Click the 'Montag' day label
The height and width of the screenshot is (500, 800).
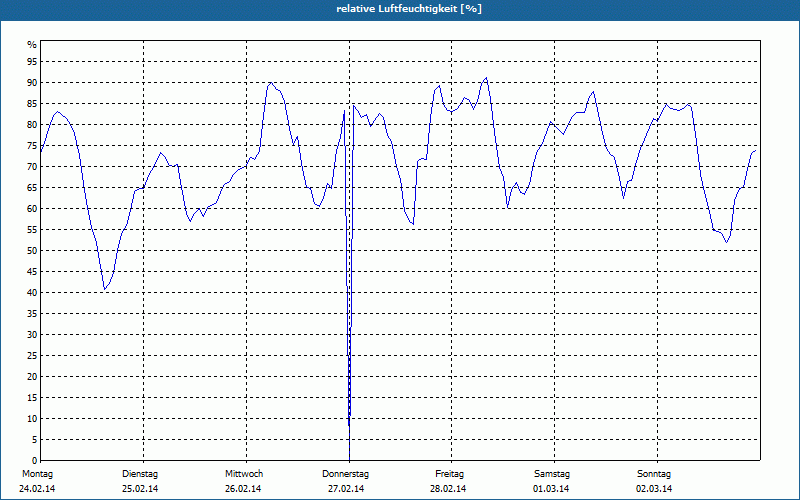click(37, 474)
